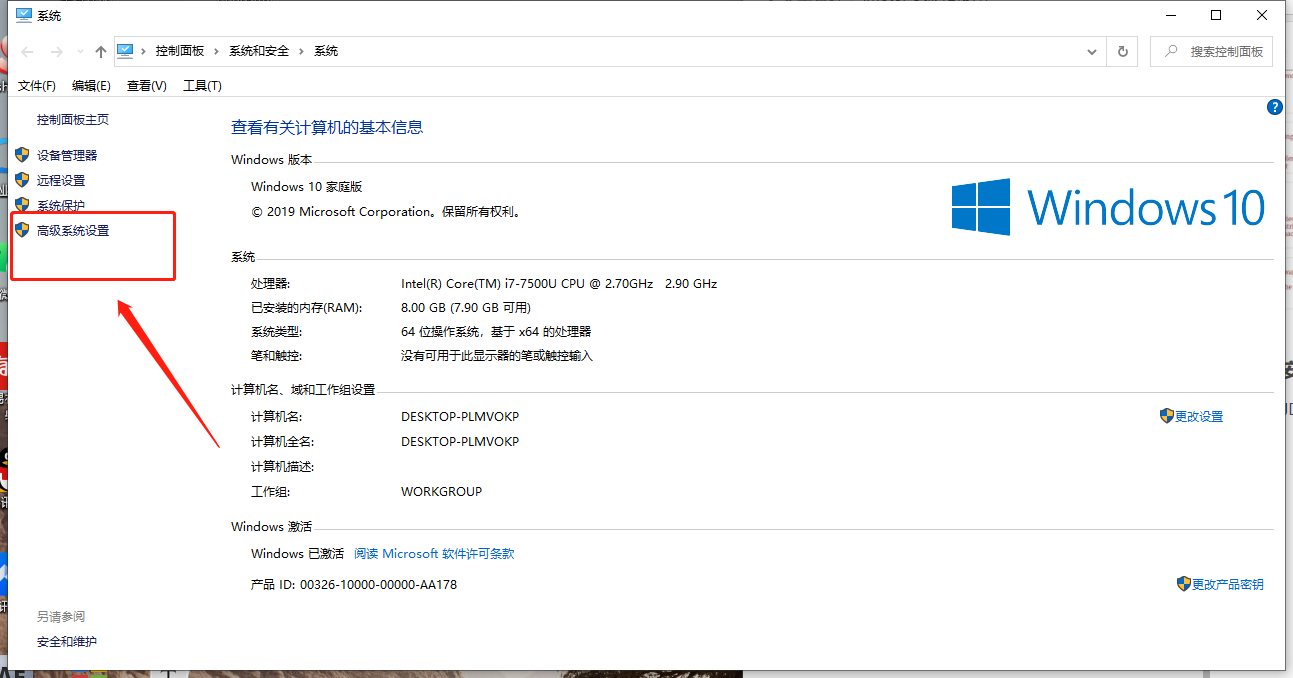The image size is (1293, 678).
Task: Open the 工具(T) menu
Action: (203, 86)
